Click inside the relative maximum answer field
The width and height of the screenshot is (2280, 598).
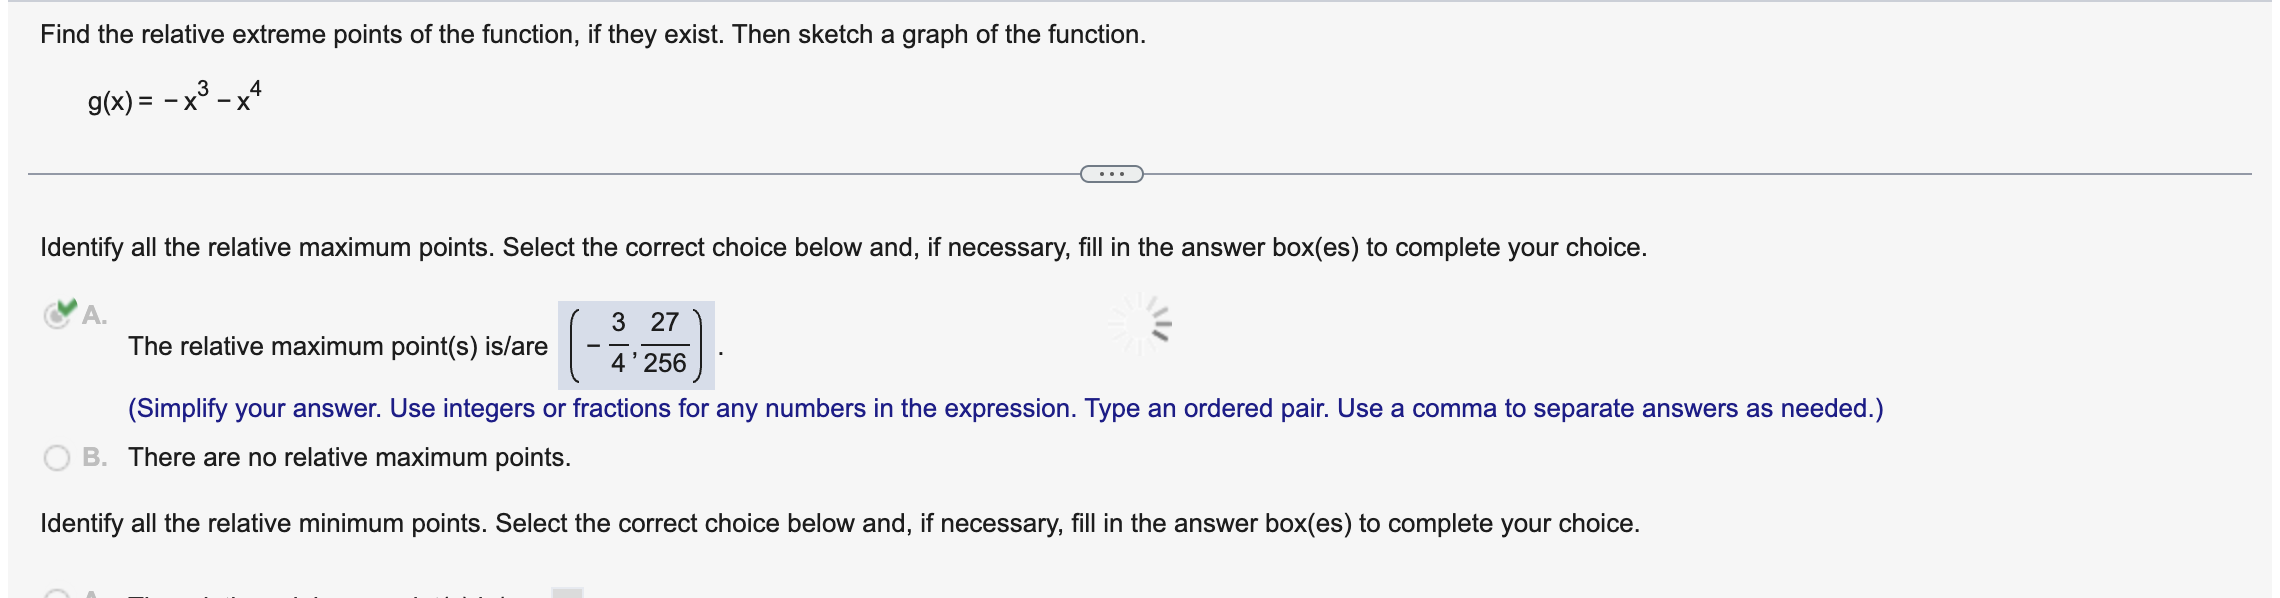pos(635,346)
